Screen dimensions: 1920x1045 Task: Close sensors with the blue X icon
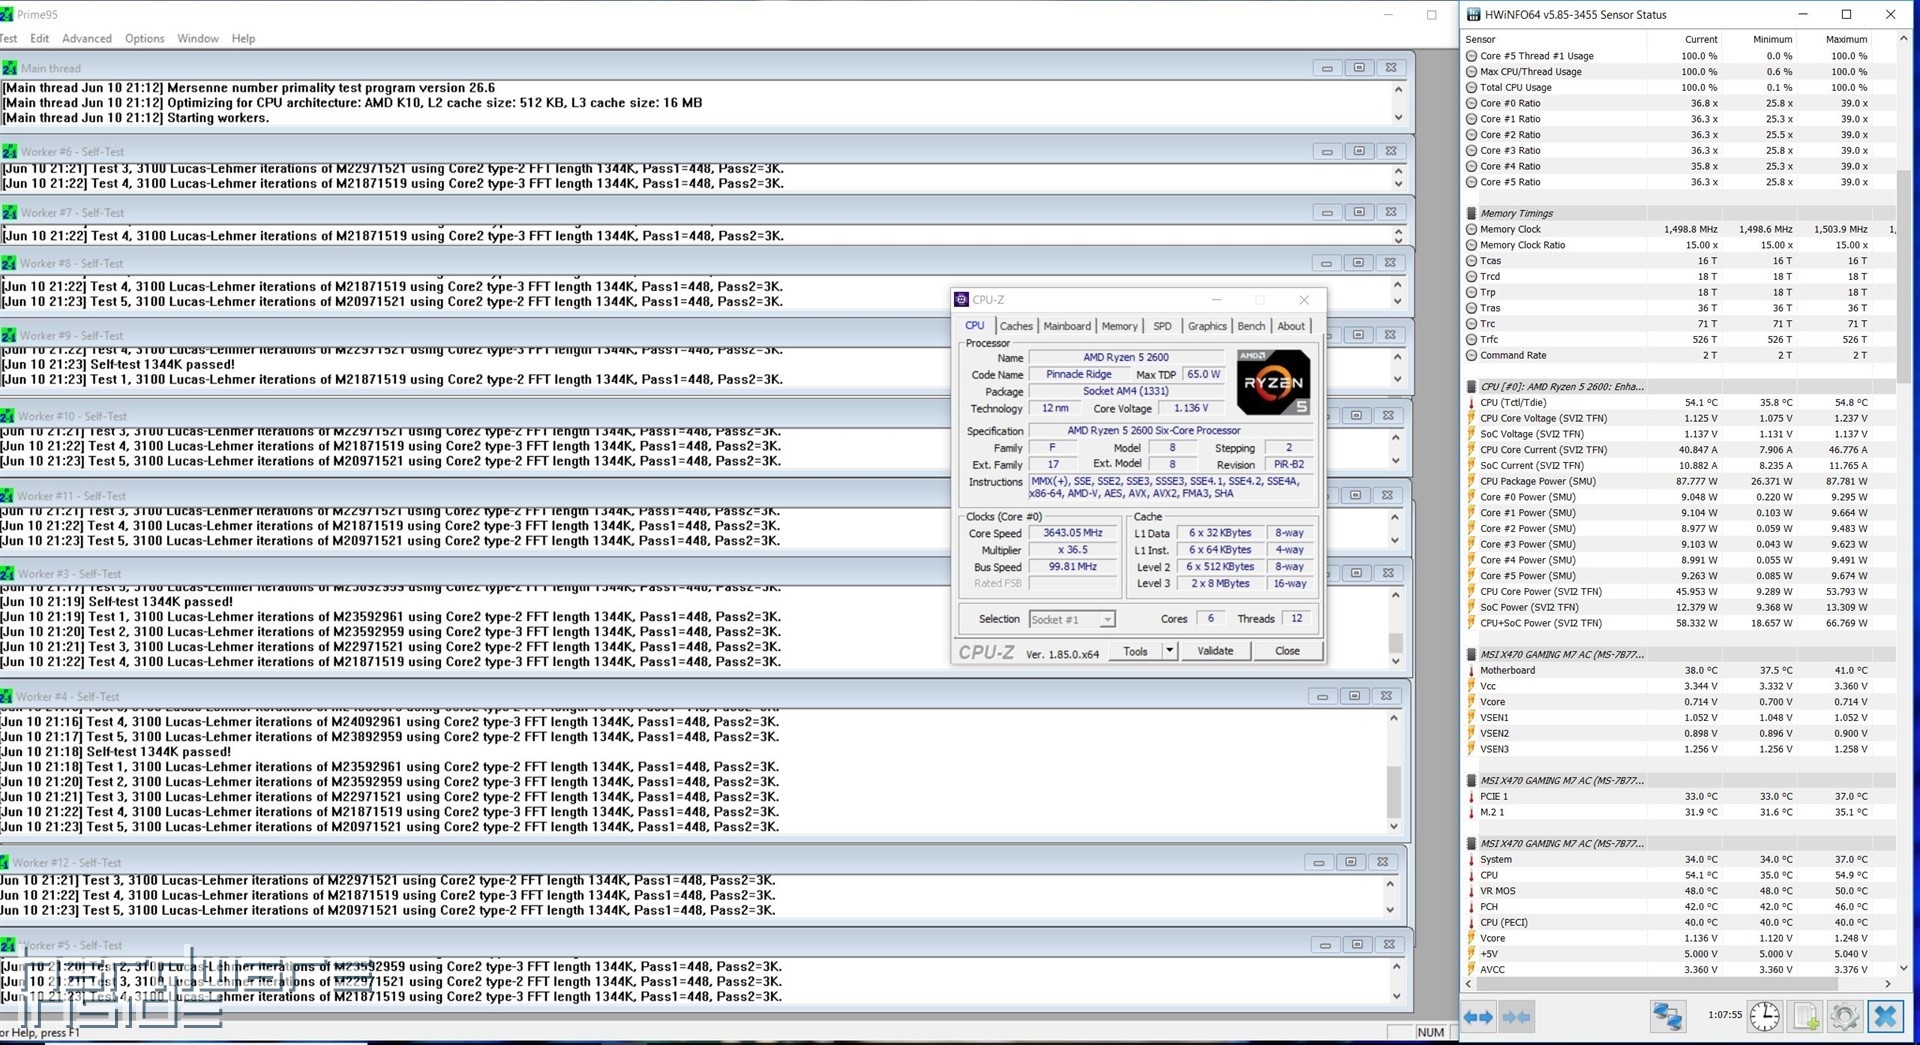coord(1885,1017)
